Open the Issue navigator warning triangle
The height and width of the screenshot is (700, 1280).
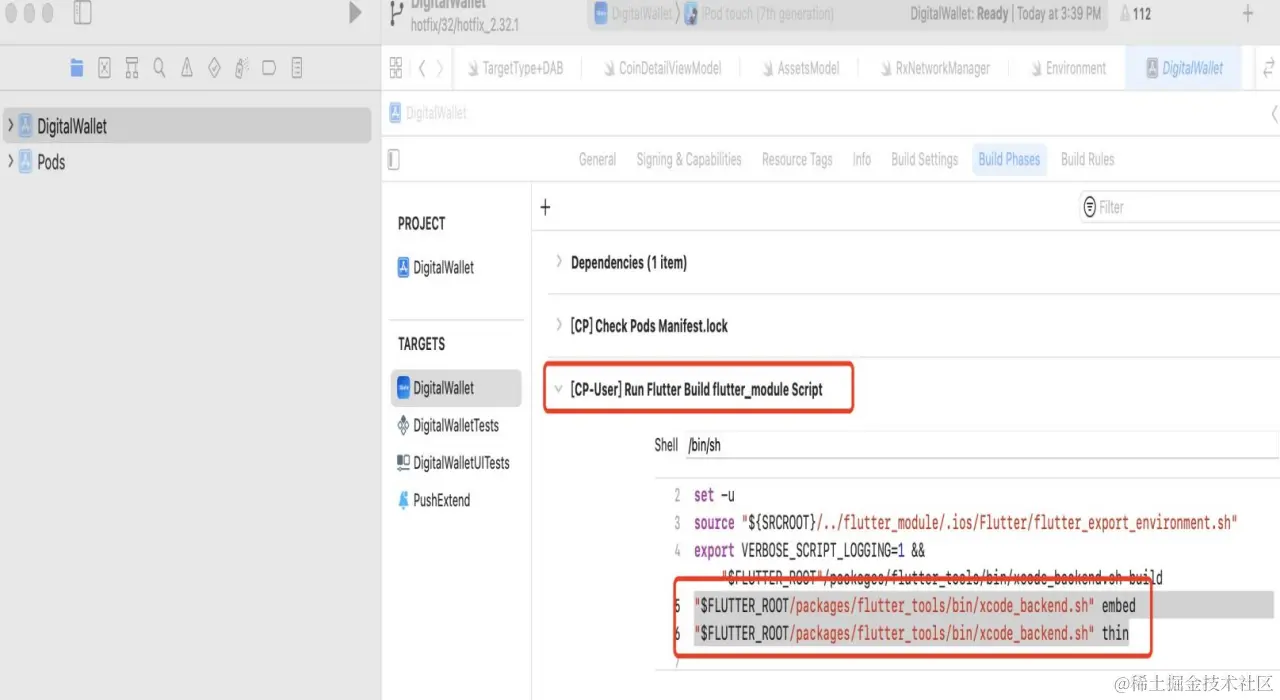click(186, 68)
